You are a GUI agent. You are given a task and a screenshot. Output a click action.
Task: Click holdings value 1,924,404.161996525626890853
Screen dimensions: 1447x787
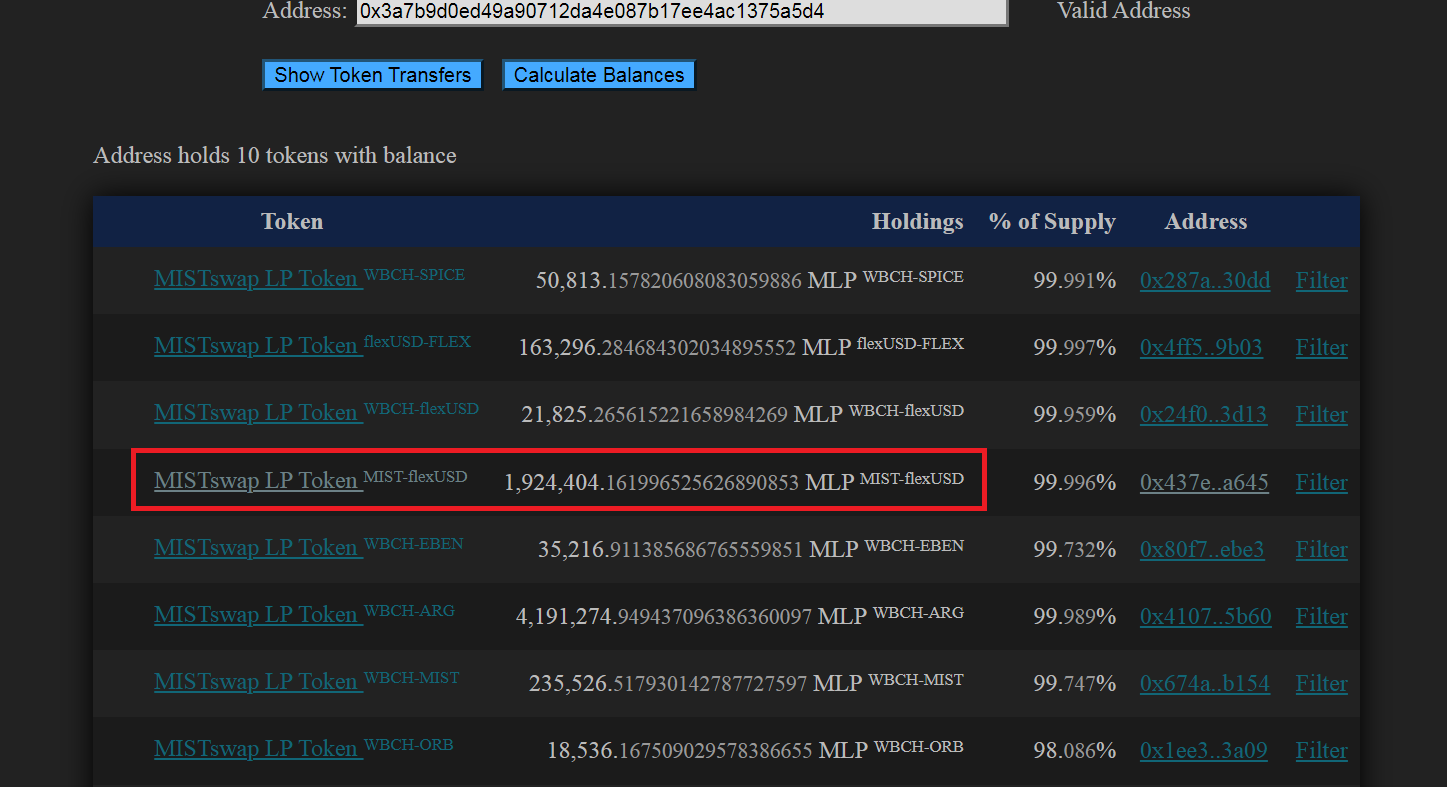click(x=651, y=482)
